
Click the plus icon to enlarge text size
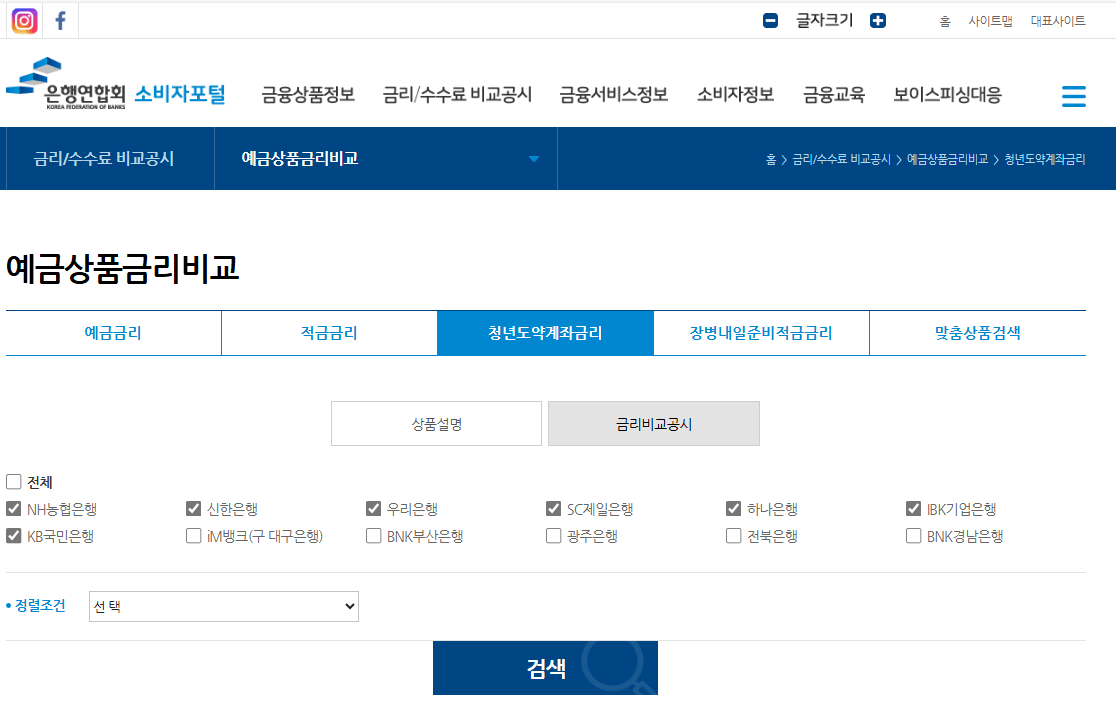[x=877, y=19]
